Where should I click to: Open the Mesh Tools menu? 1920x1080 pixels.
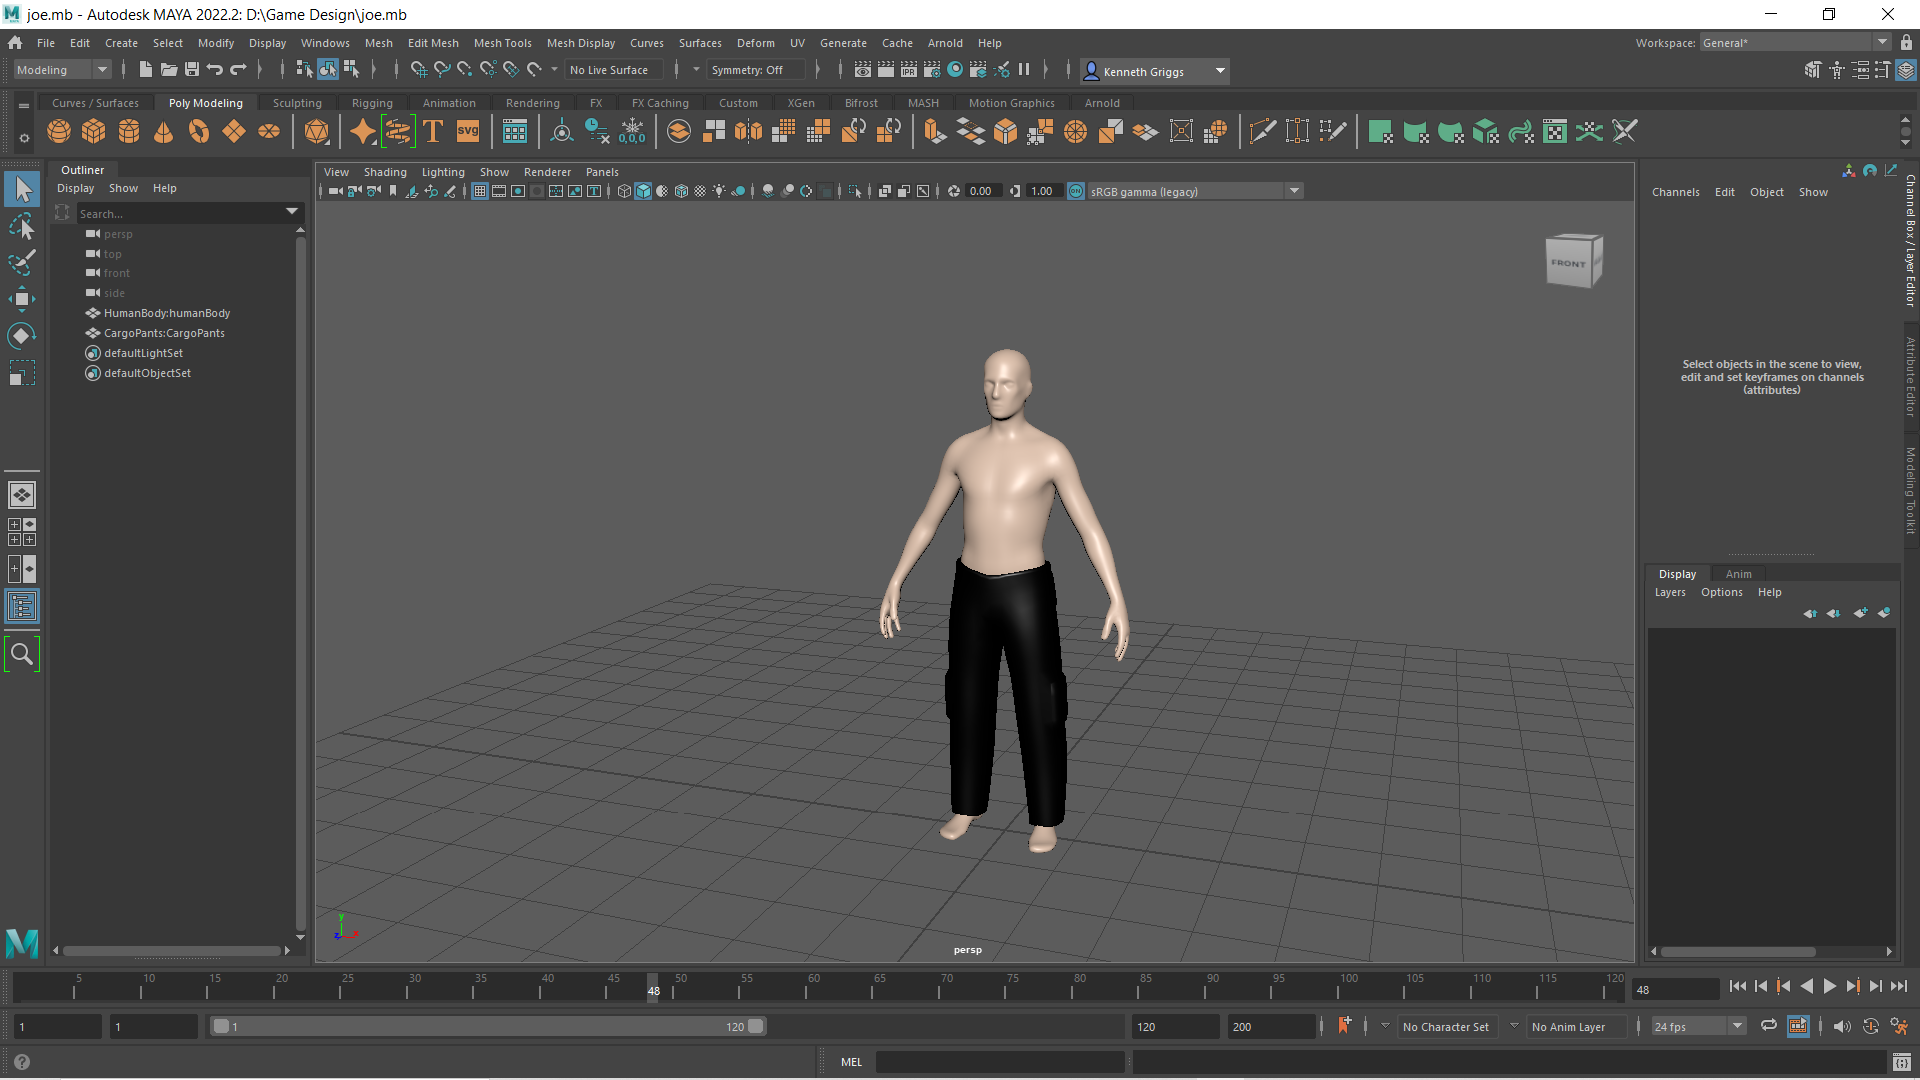pos(502,43)
